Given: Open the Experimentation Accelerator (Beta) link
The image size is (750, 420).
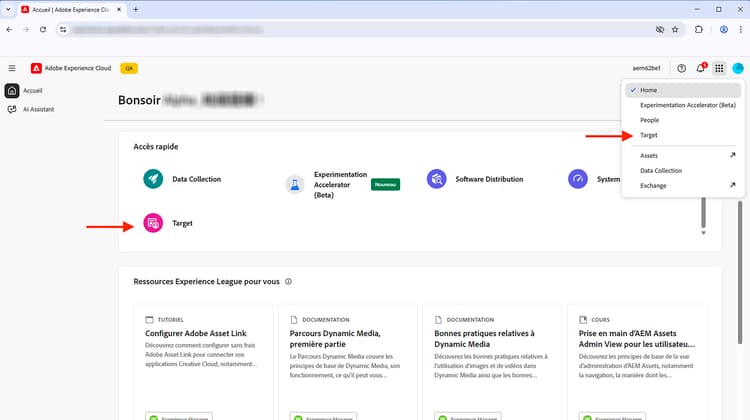Looking at the screenshot, I should tap(340, 185).
